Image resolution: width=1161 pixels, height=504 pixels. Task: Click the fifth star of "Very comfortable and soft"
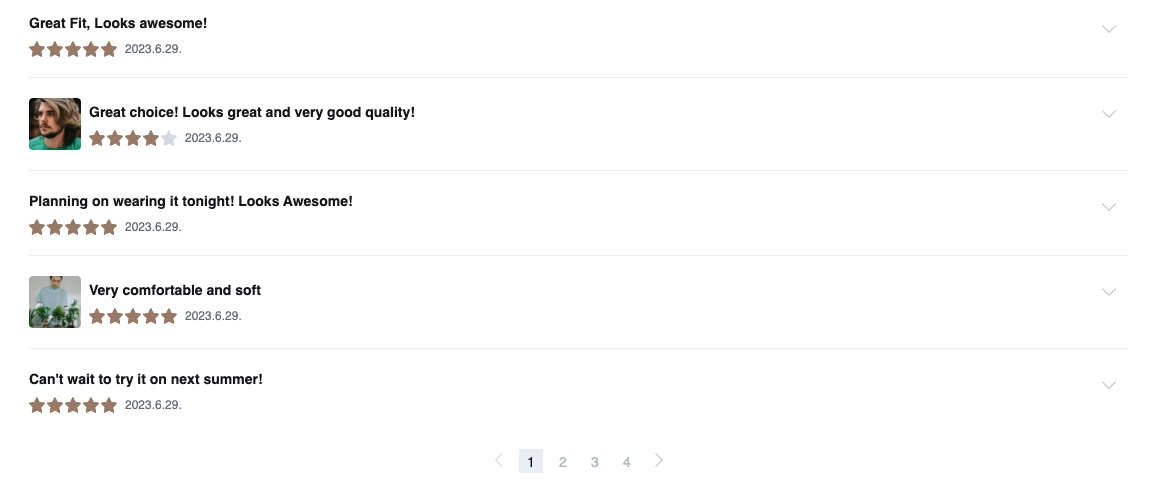(169, 316)
